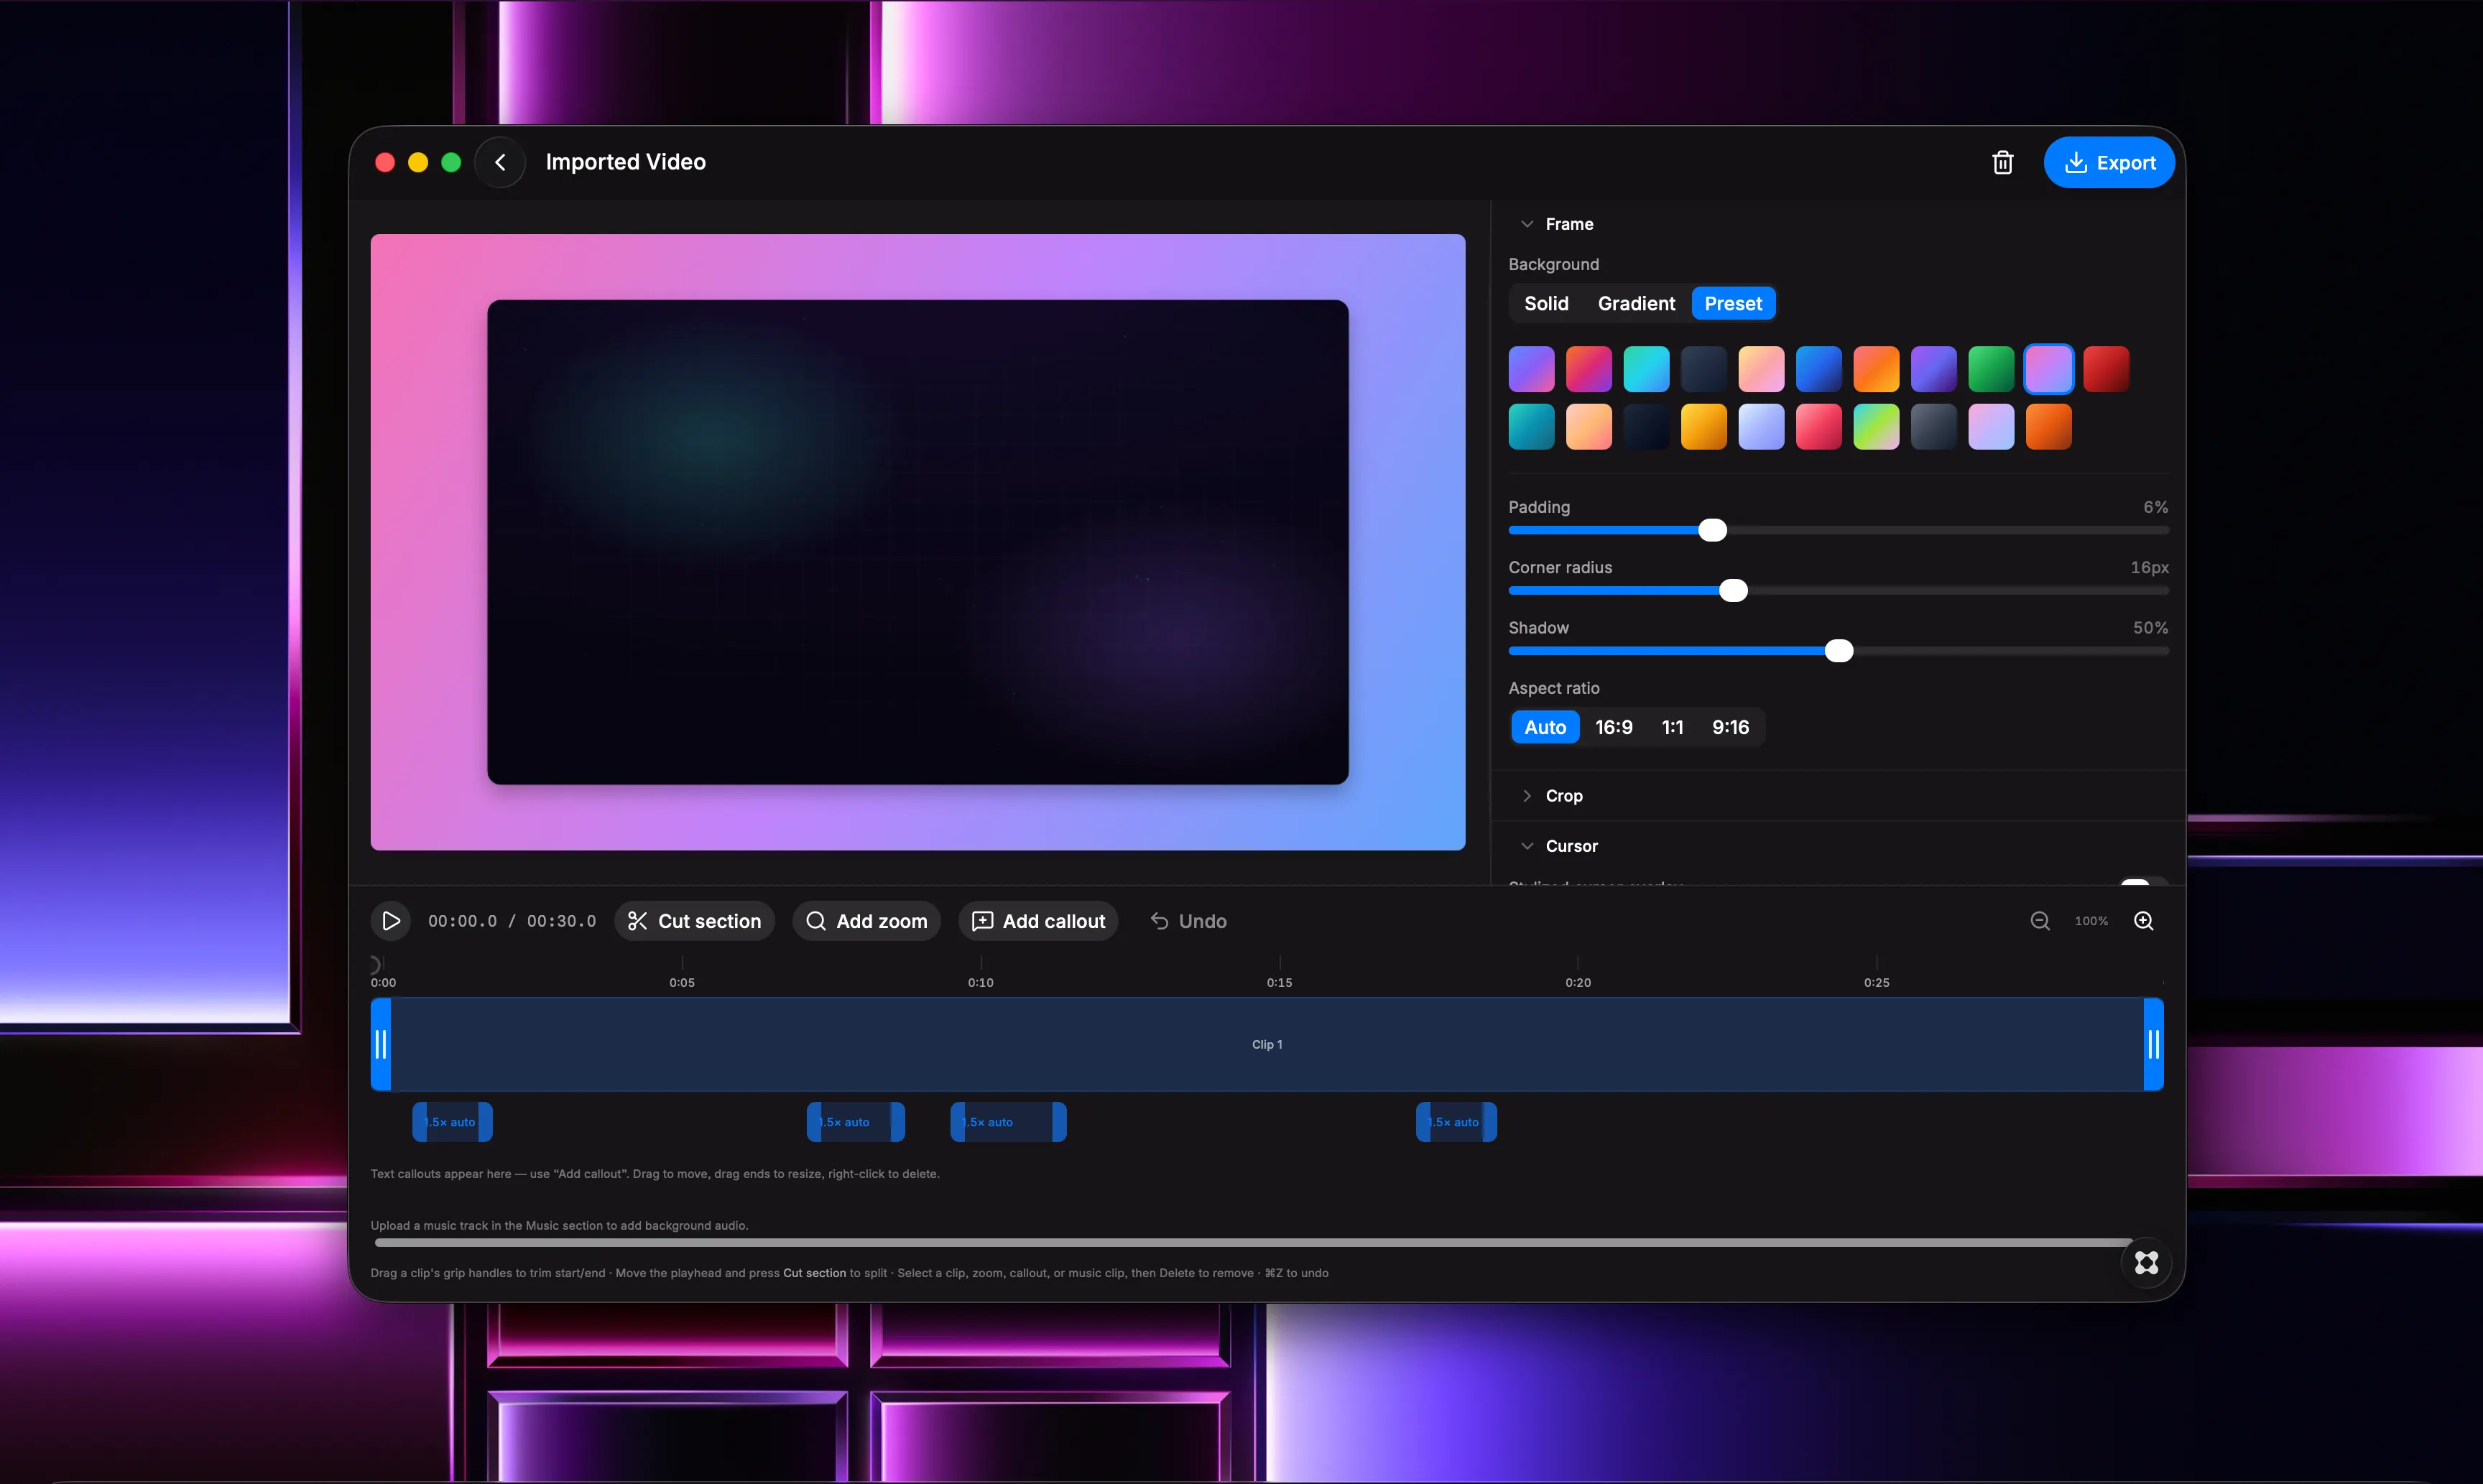
Task: Click the Imported Video title
Action: pyautogui.click(x=626, y=162)
